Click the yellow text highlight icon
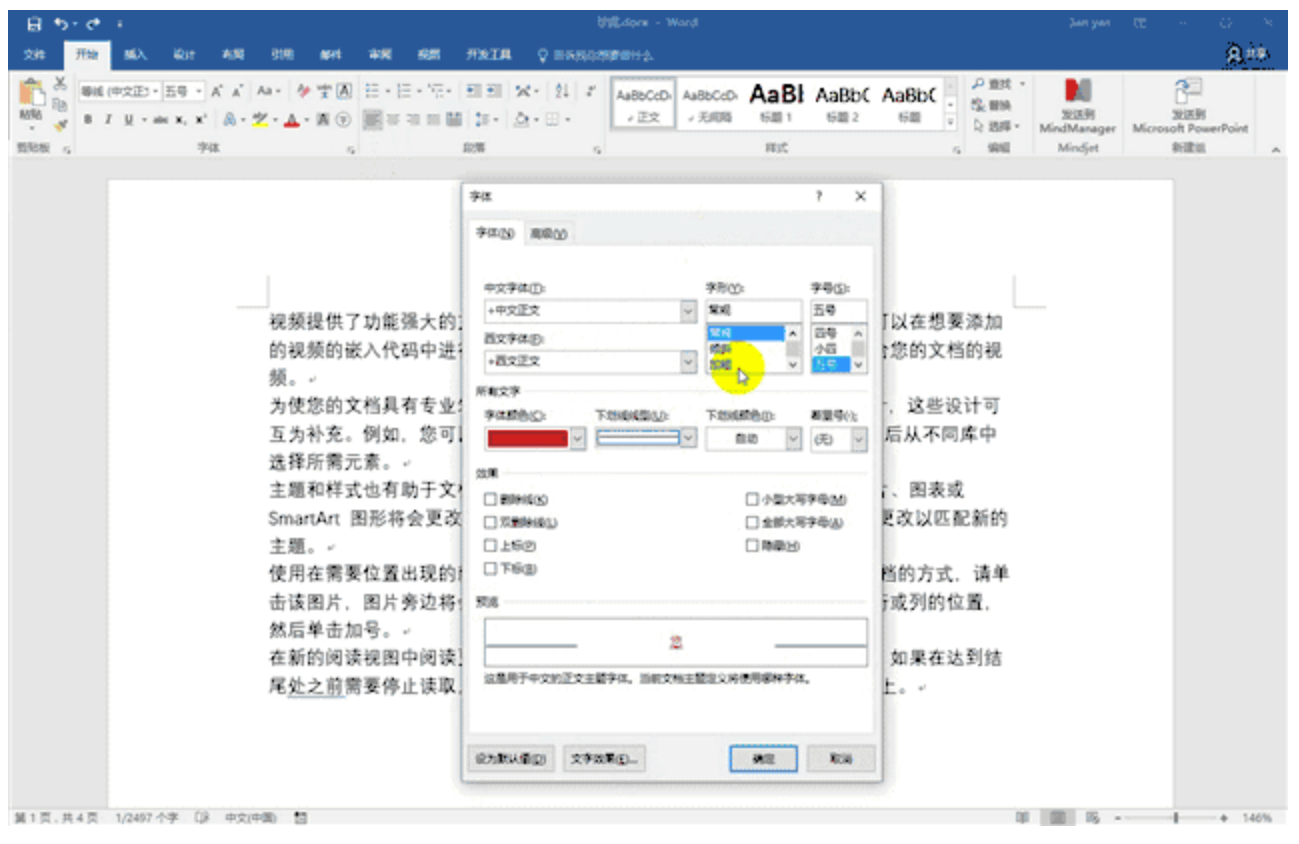This screenshot has height=844, width=1299. pos(260,119)
